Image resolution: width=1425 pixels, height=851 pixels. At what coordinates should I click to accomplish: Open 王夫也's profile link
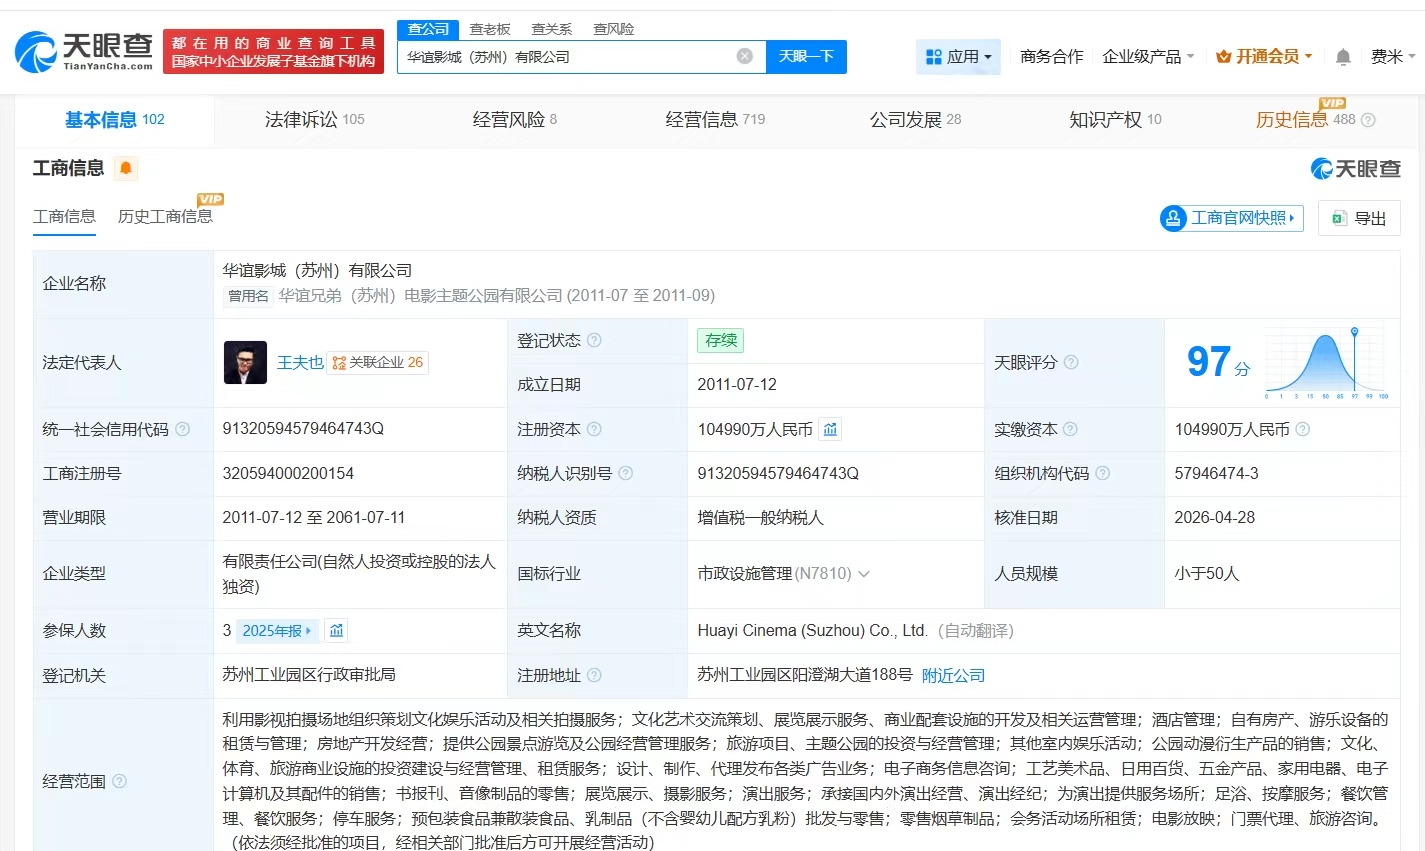pyautogui.click(x=300, y=362)
